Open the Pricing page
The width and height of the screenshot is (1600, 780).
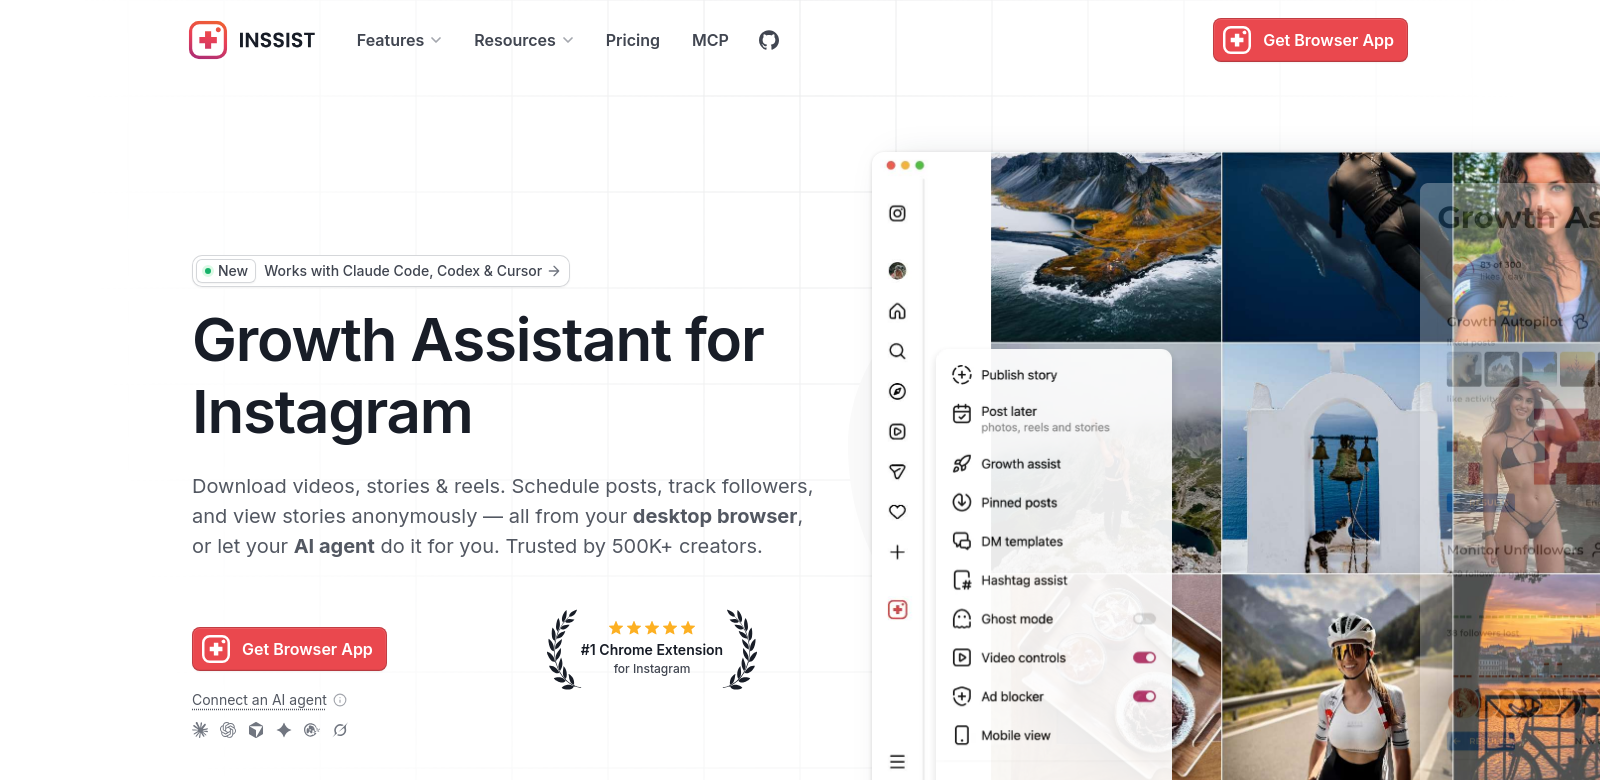point(633,40)
